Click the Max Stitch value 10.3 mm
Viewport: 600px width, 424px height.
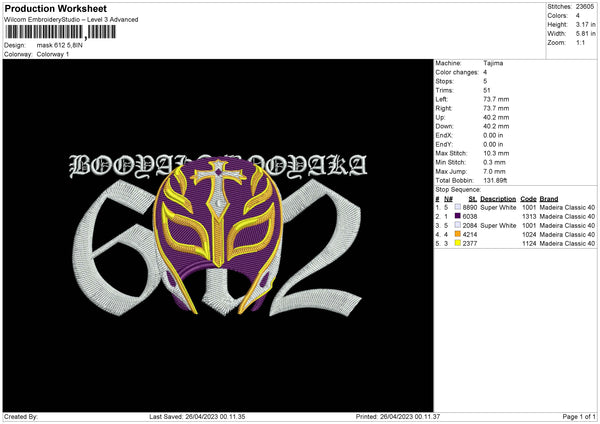(496, 153)
